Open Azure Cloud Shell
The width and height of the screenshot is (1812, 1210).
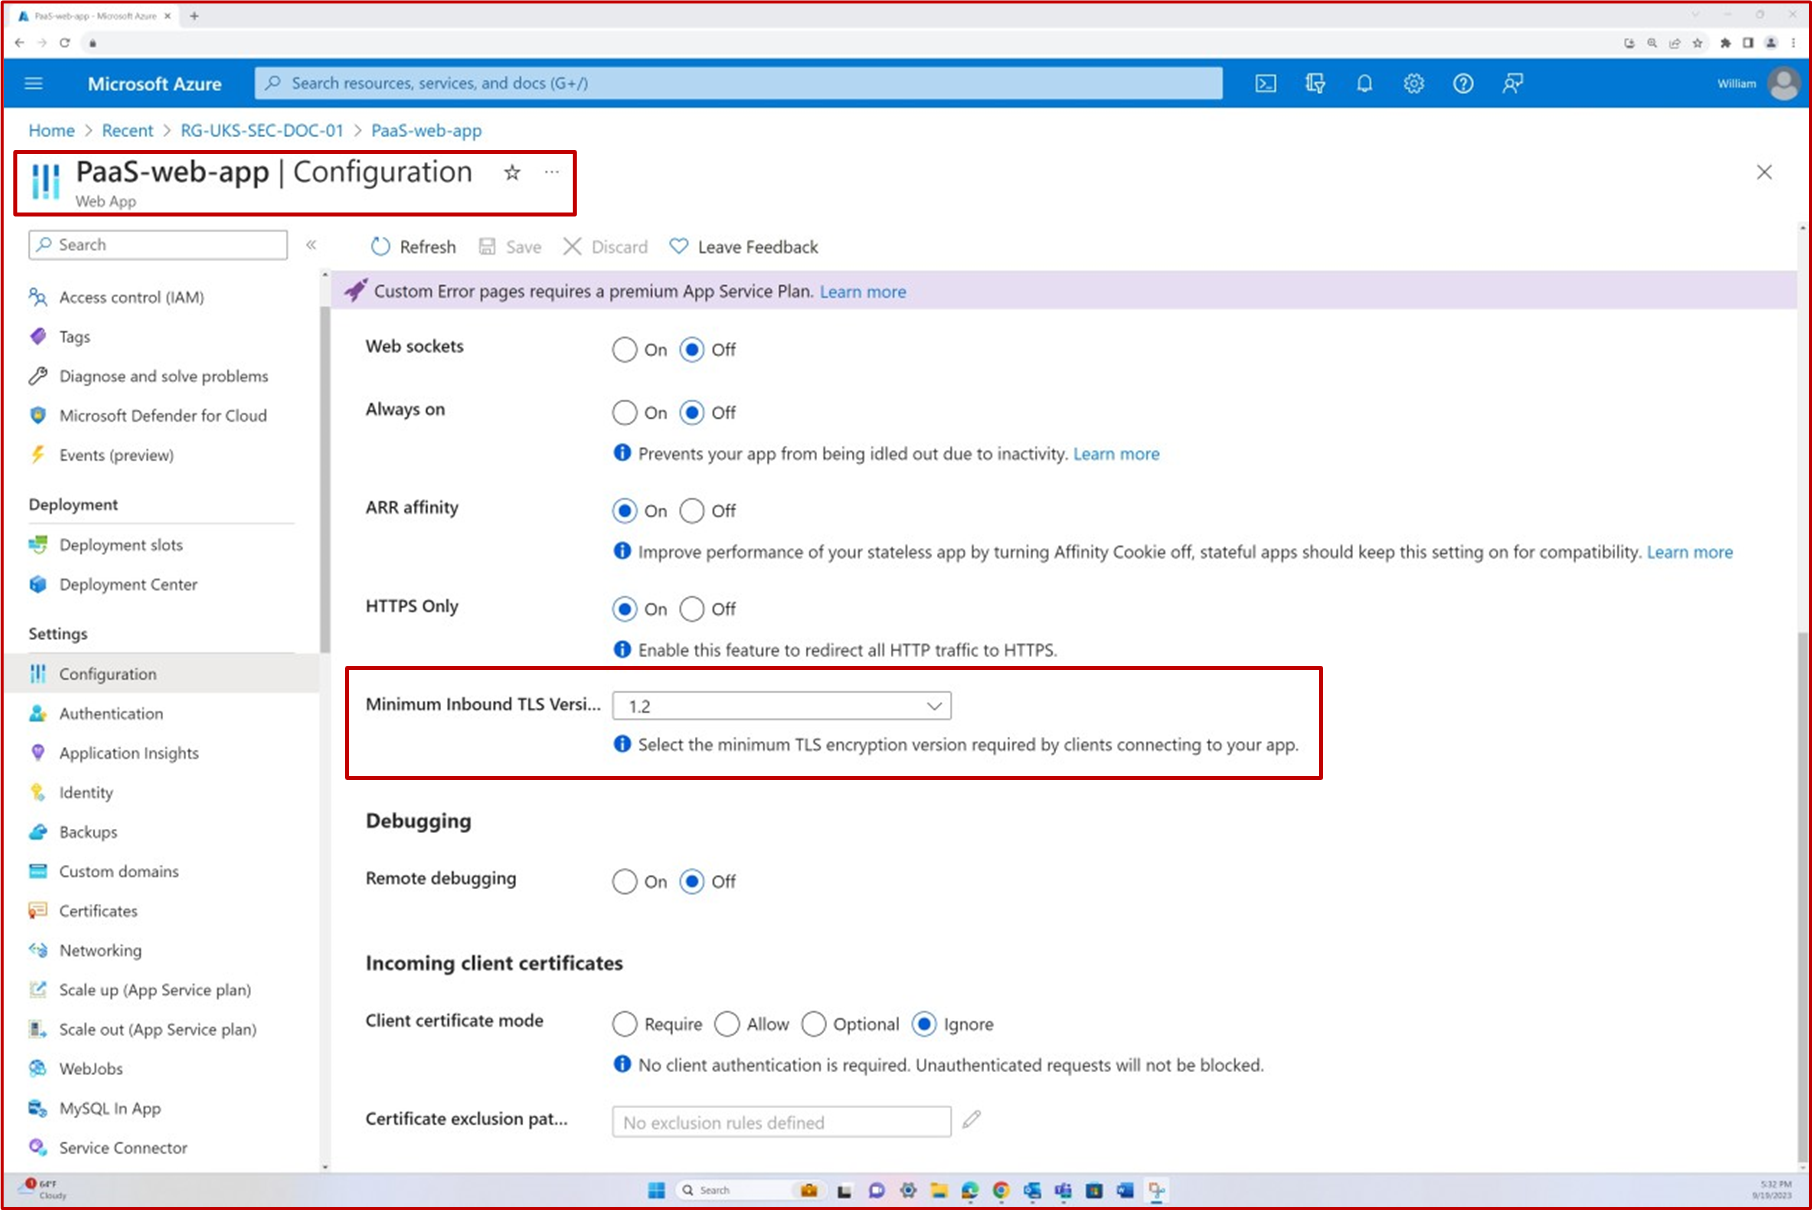click(1265, 83)
